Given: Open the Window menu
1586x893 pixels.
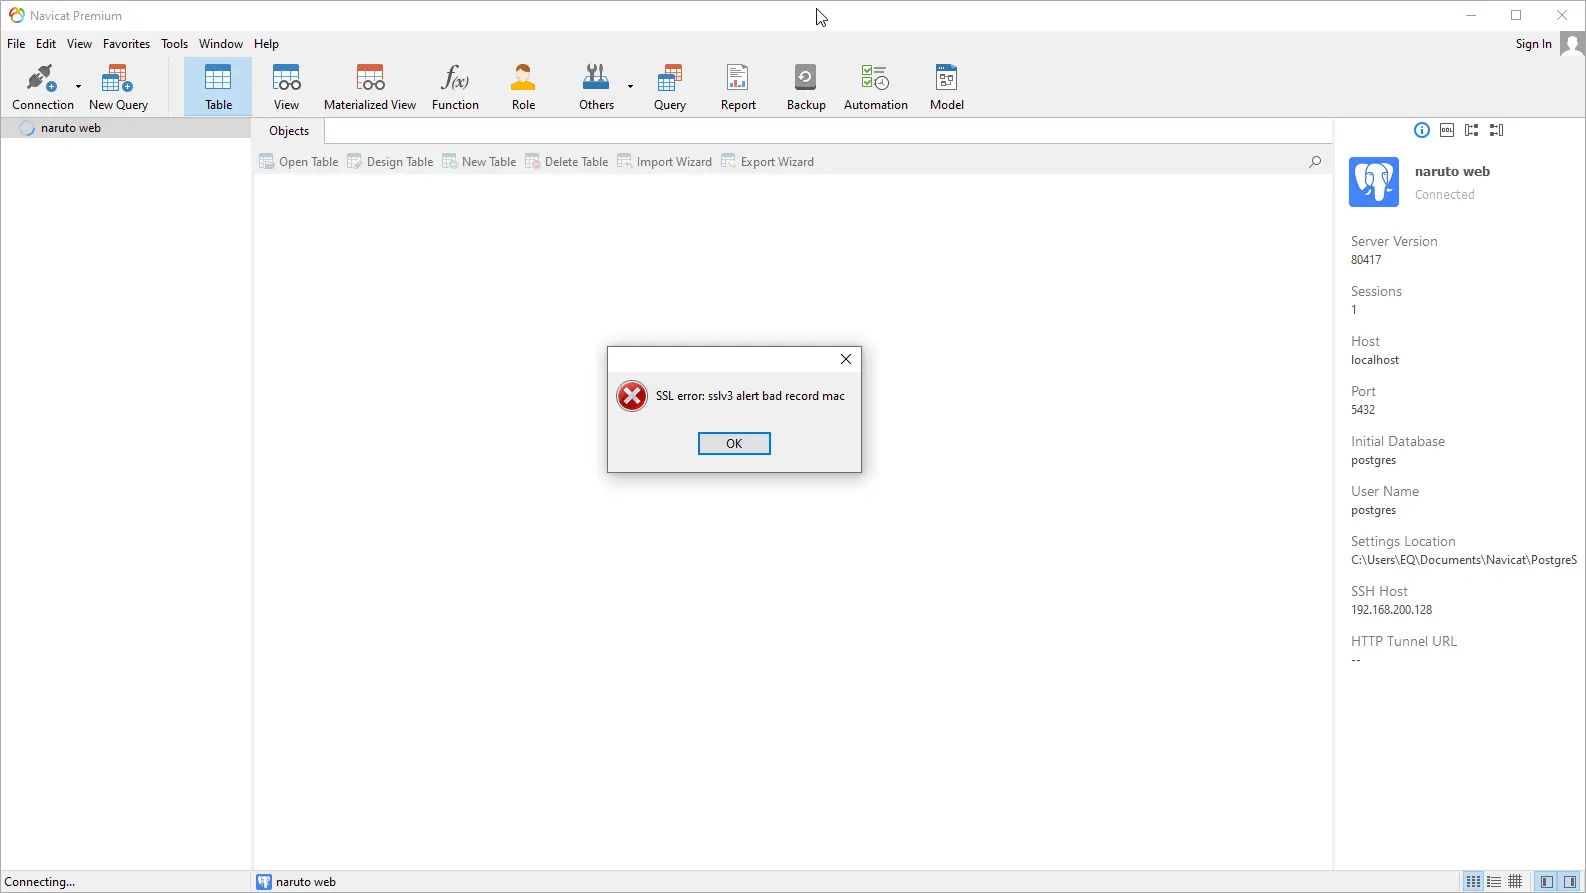Looking at the screenshot, I should point(221,44).
